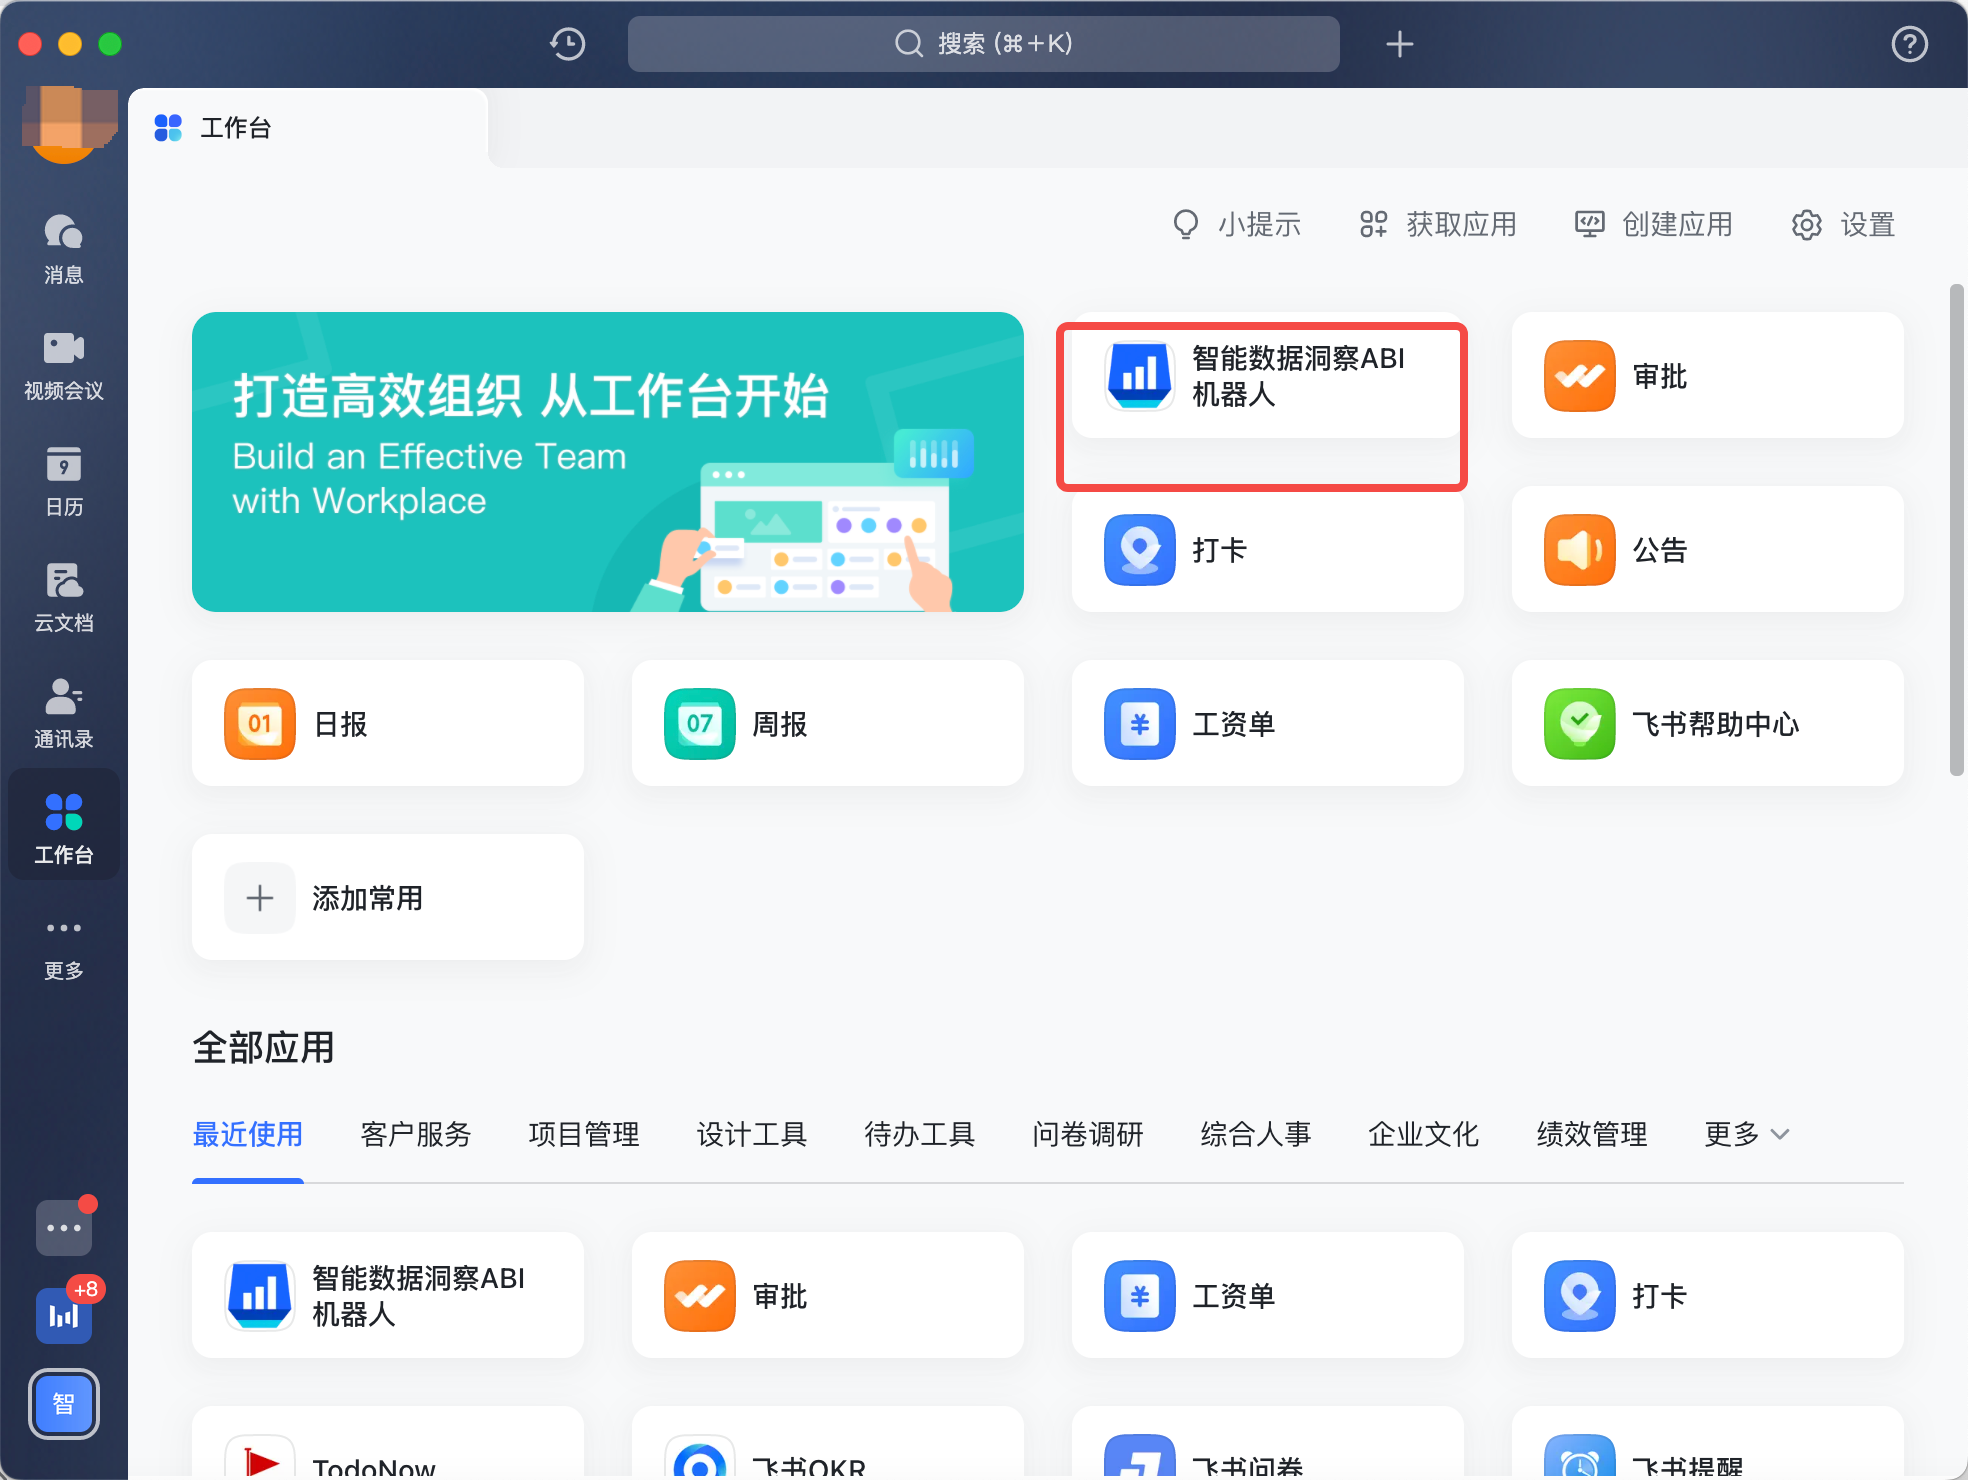Open 智能数据洞察ABI机器人 in favorites

point(1267,375)
